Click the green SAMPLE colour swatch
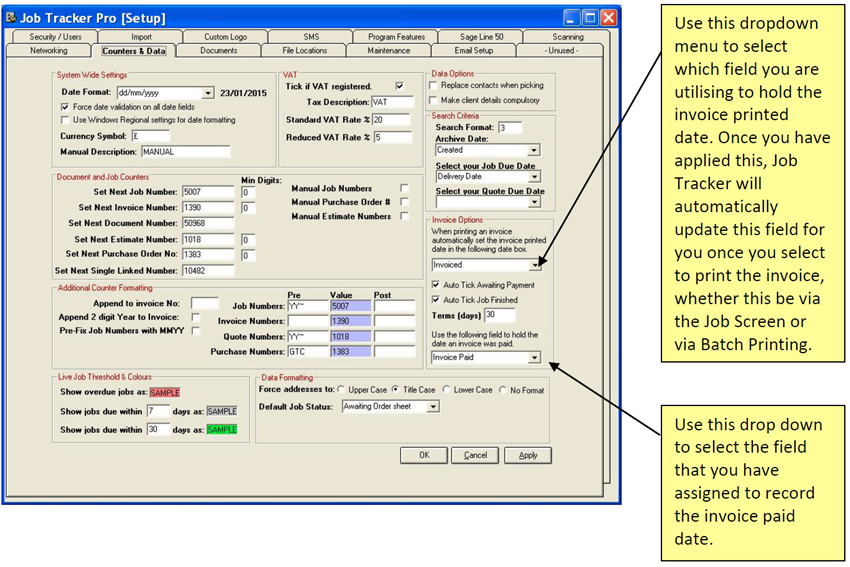This screenshot has height=567, width=850. (222, 430)
